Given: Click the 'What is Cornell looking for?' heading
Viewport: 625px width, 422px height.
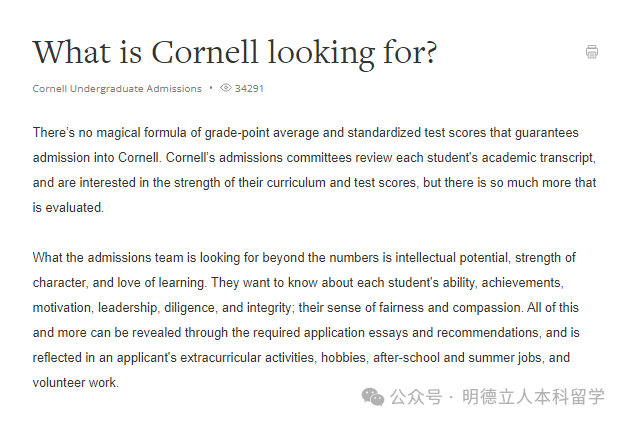Looking at the screenshot, I should [235, 53].
